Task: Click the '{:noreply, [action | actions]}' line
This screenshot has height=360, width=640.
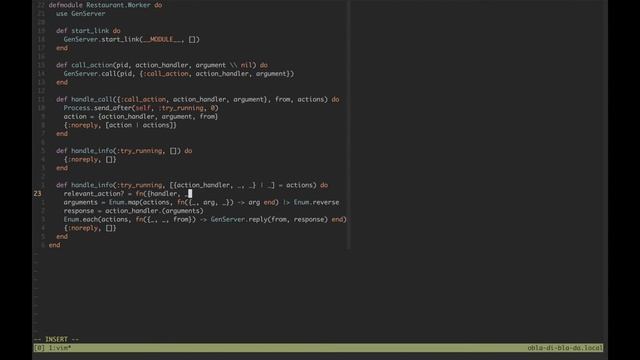Action: click(120, 125)
